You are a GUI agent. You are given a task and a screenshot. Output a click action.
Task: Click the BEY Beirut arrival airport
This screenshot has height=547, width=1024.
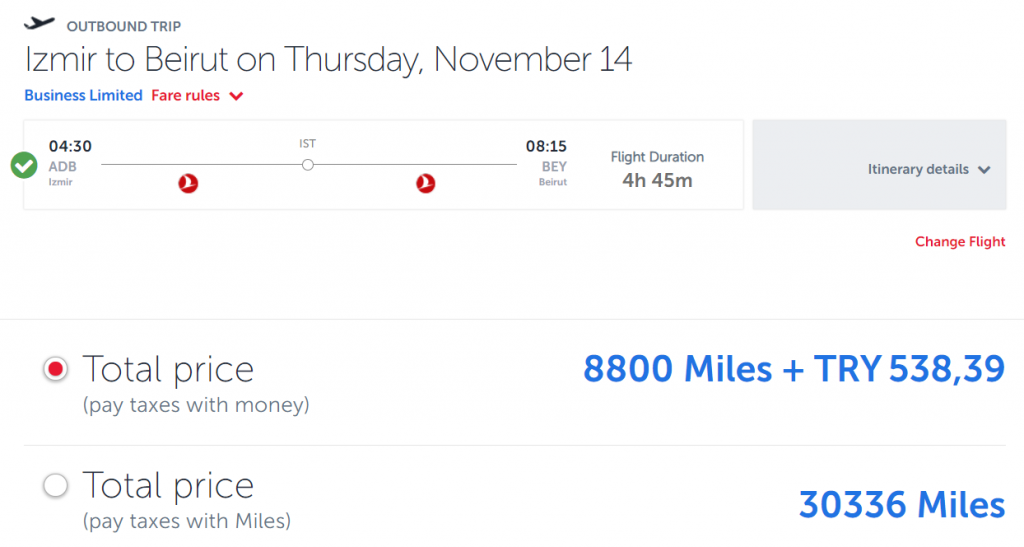tap(552, 173)
